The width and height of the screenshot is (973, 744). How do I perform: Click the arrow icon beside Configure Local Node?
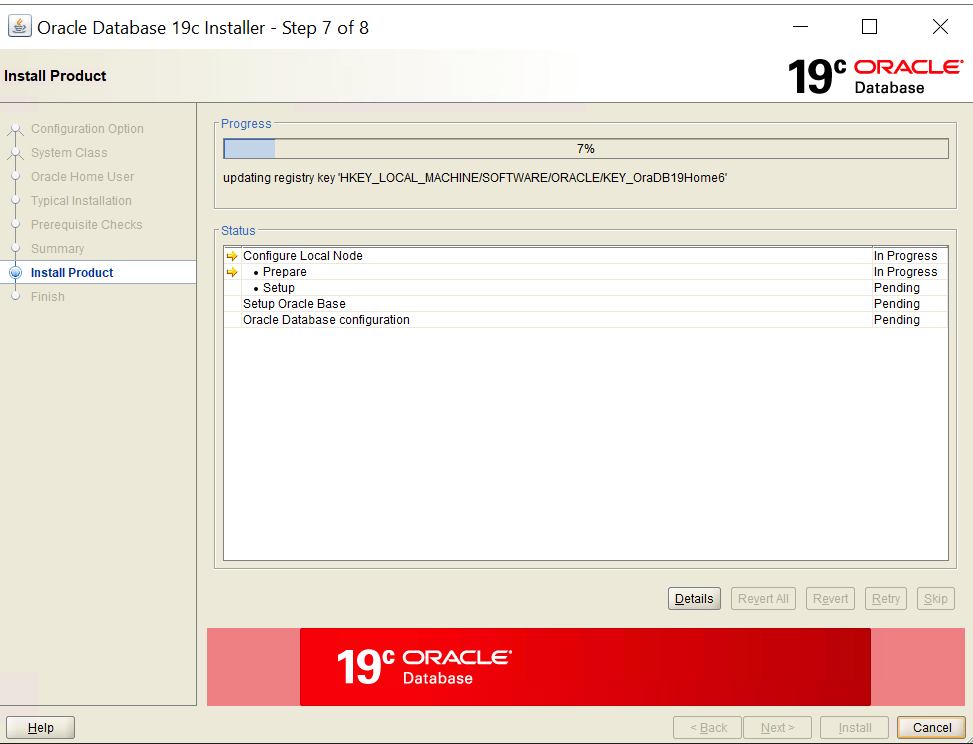(x=232, y=256)
